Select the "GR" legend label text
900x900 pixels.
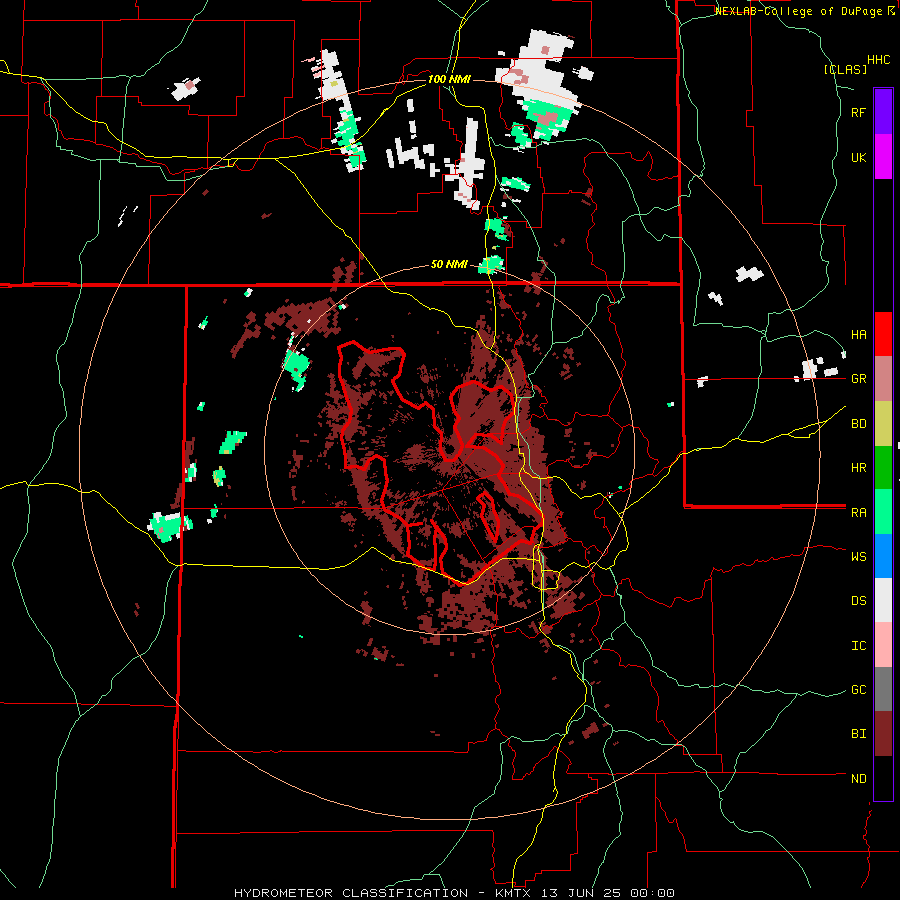click(x=858, y=379)
